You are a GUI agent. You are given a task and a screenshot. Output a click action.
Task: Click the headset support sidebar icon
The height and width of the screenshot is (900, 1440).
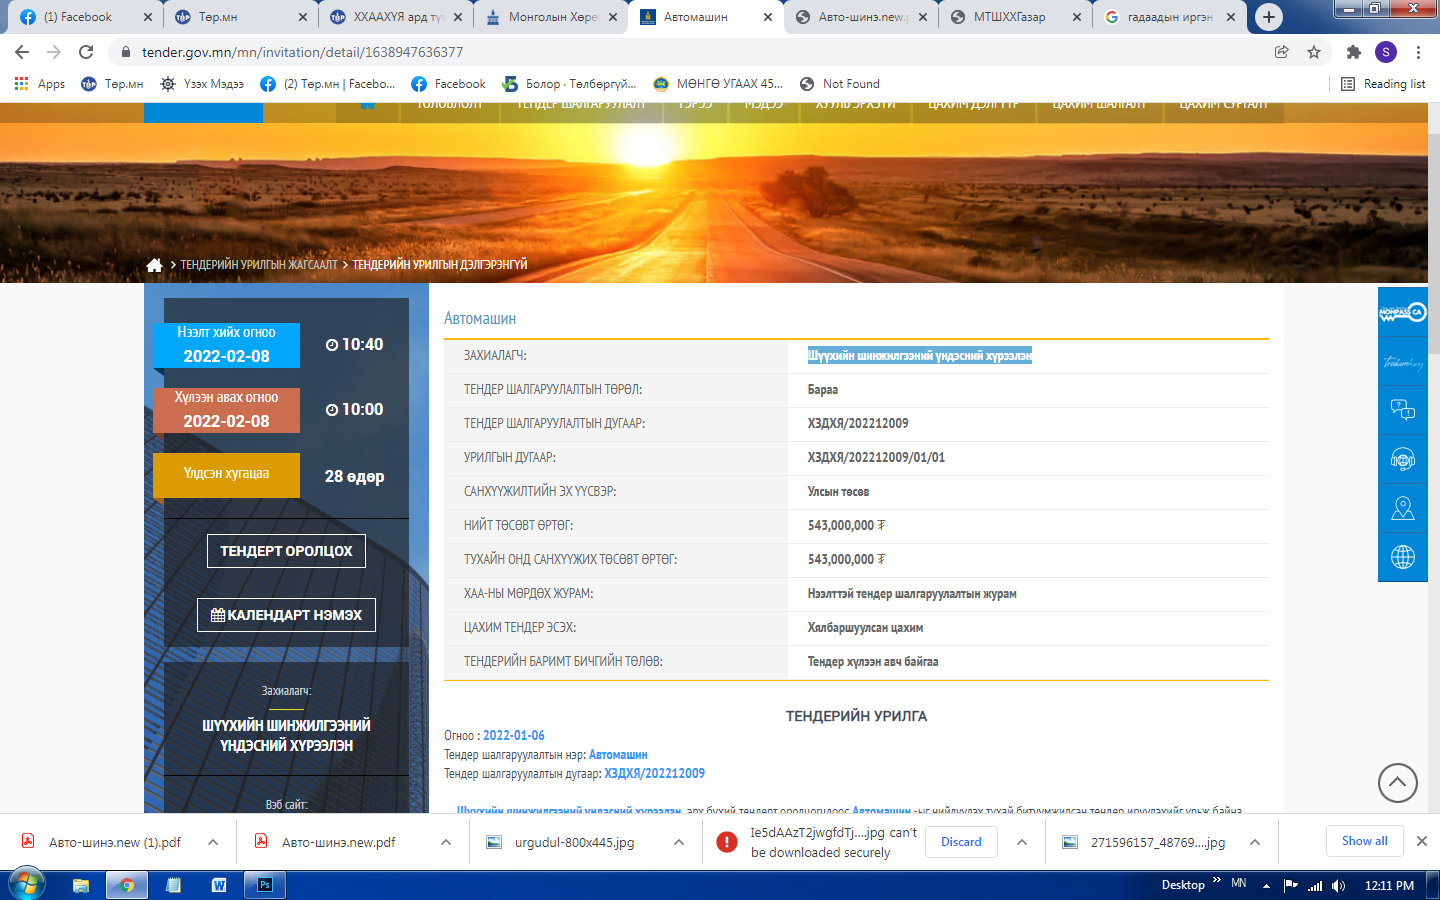tap(1402, 459)
